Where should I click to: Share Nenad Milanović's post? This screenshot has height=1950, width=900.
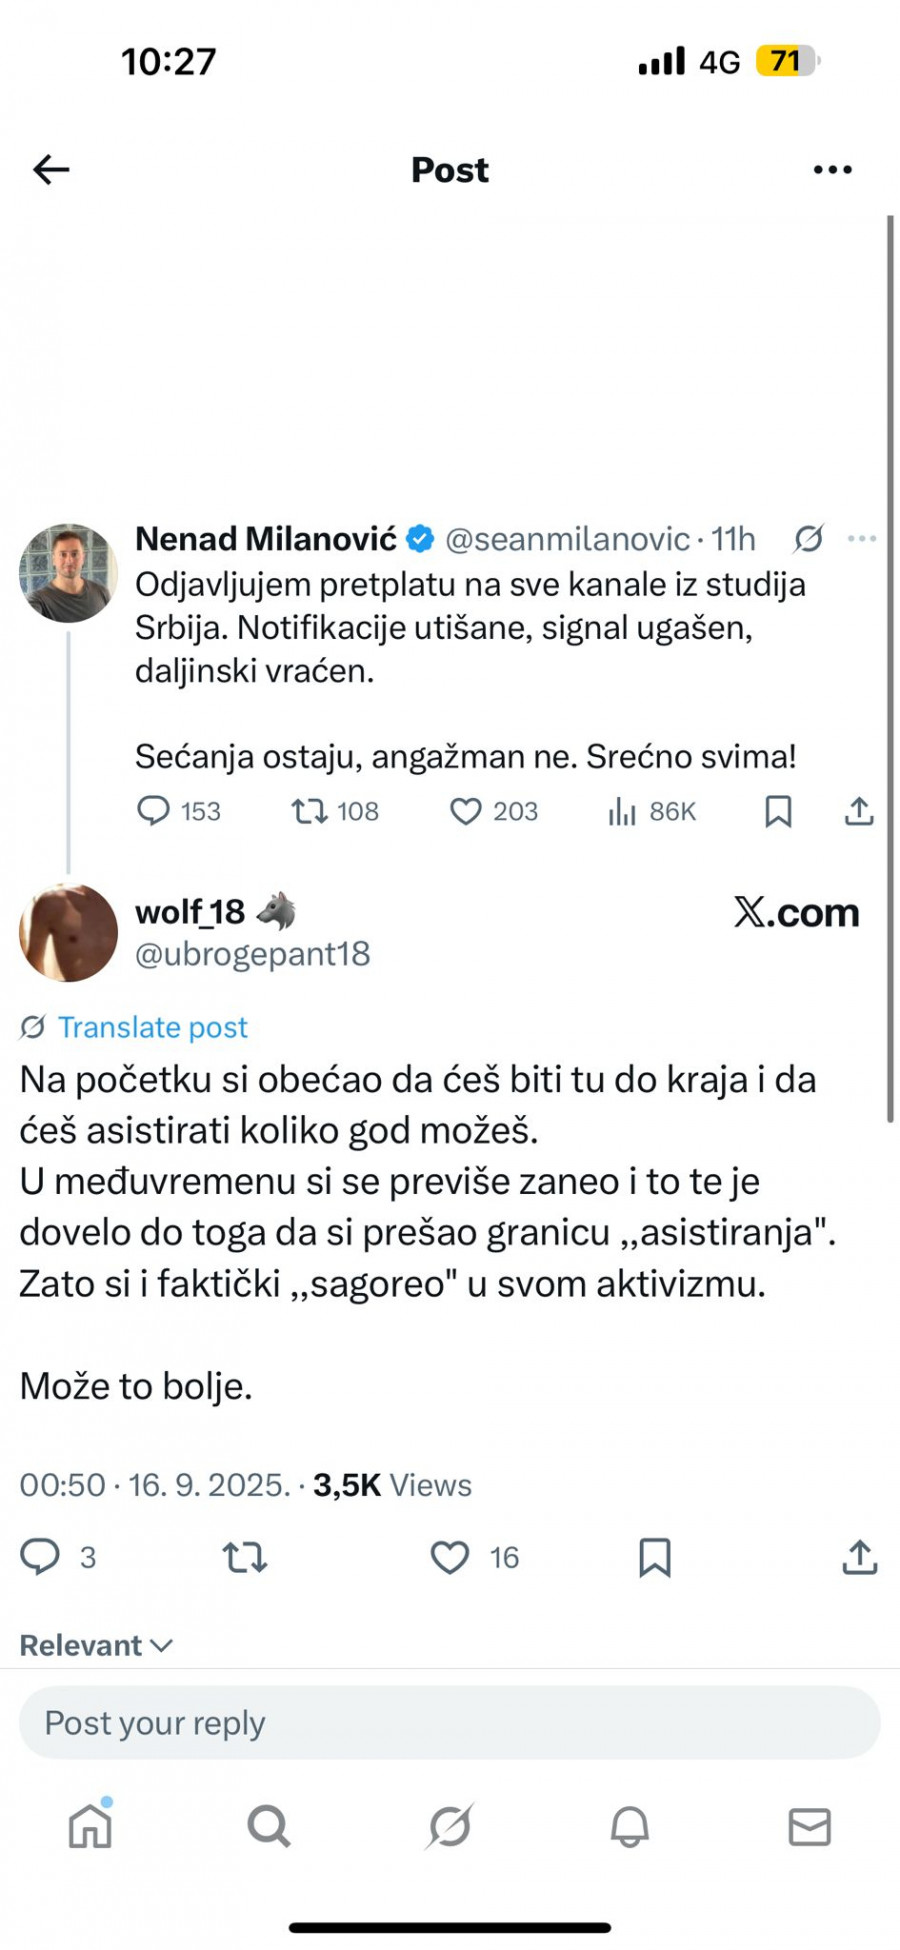click(859, 811)
